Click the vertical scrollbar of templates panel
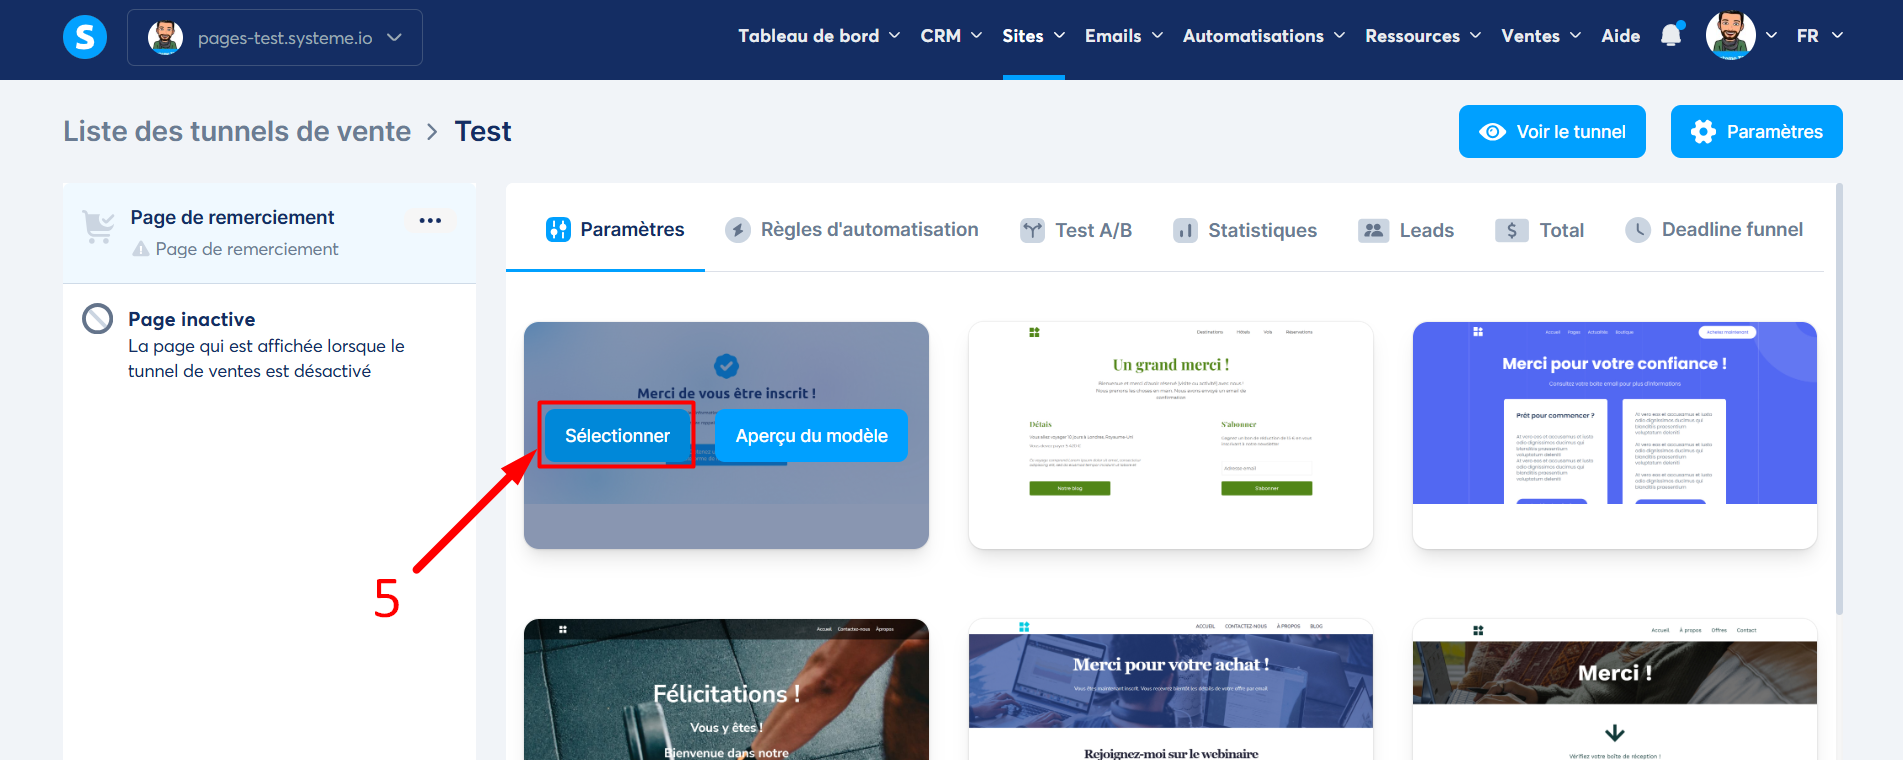Viewport: 1903px width, 760px height. coord(1839,398)
